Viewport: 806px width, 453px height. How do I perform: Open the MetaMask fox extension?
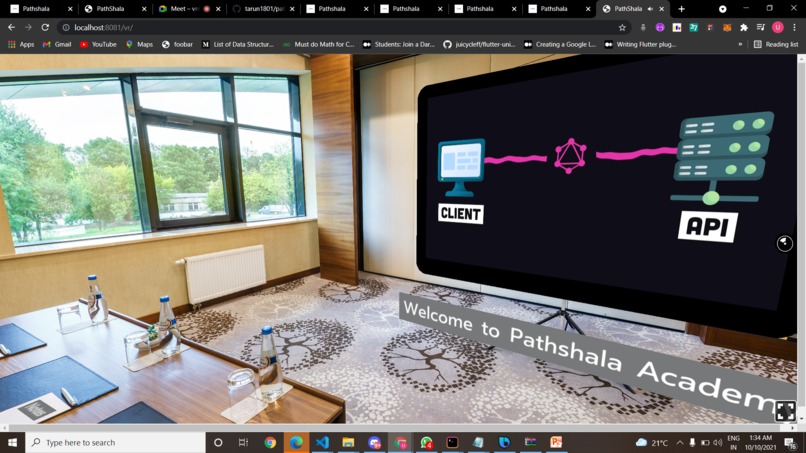727,27
